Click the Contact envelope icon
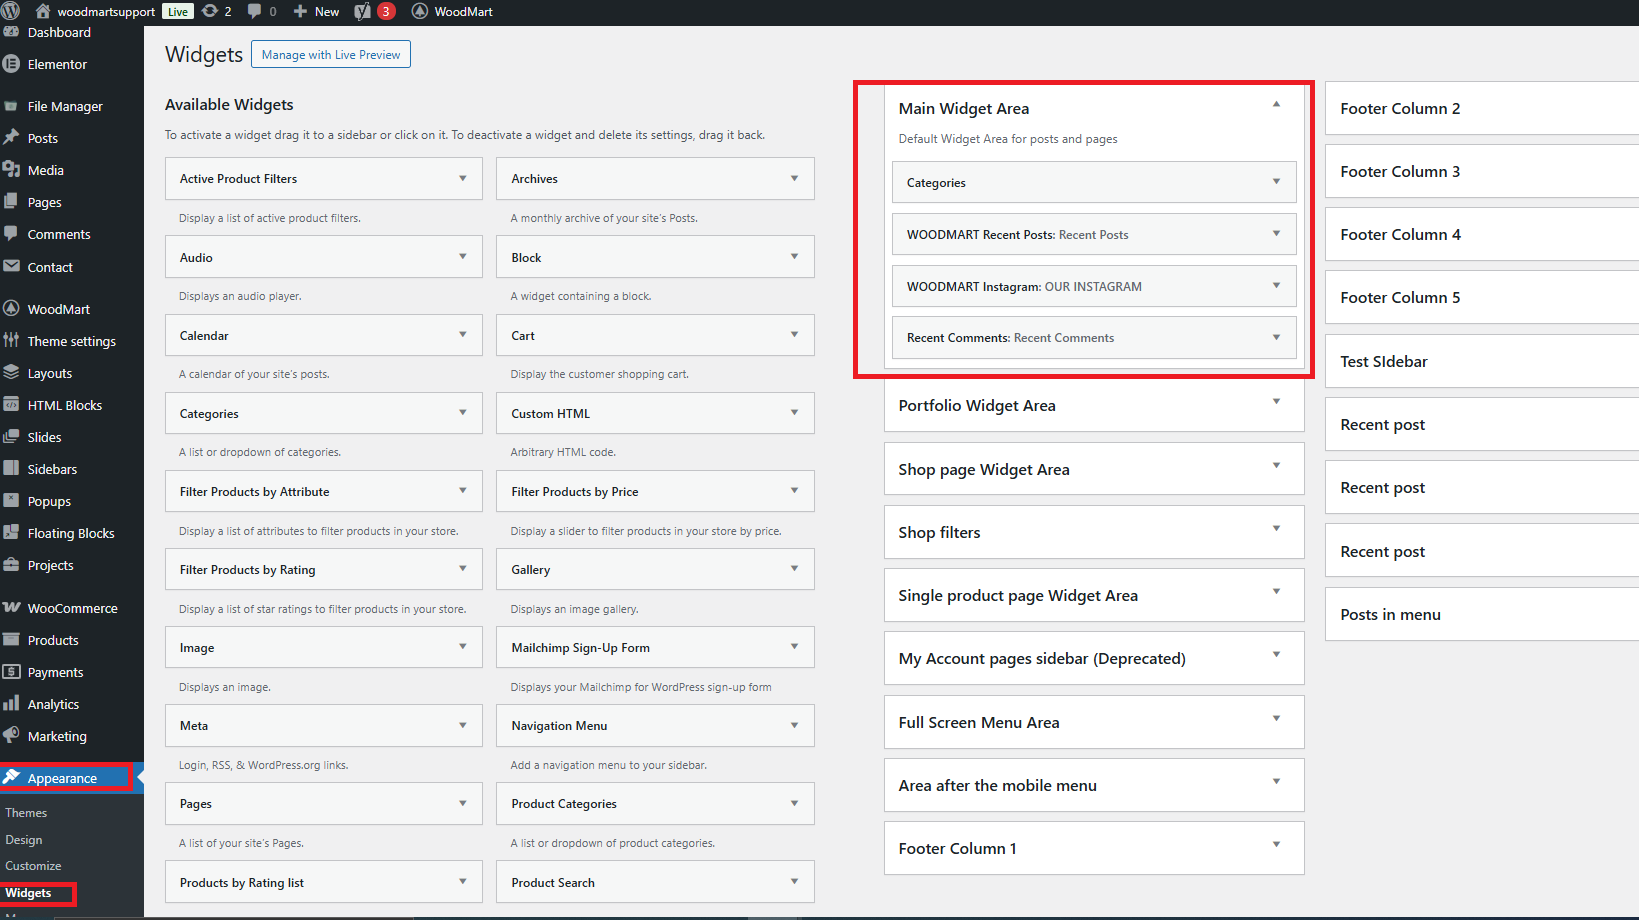This screenshot has height=920, width=1639. [11, 267]
